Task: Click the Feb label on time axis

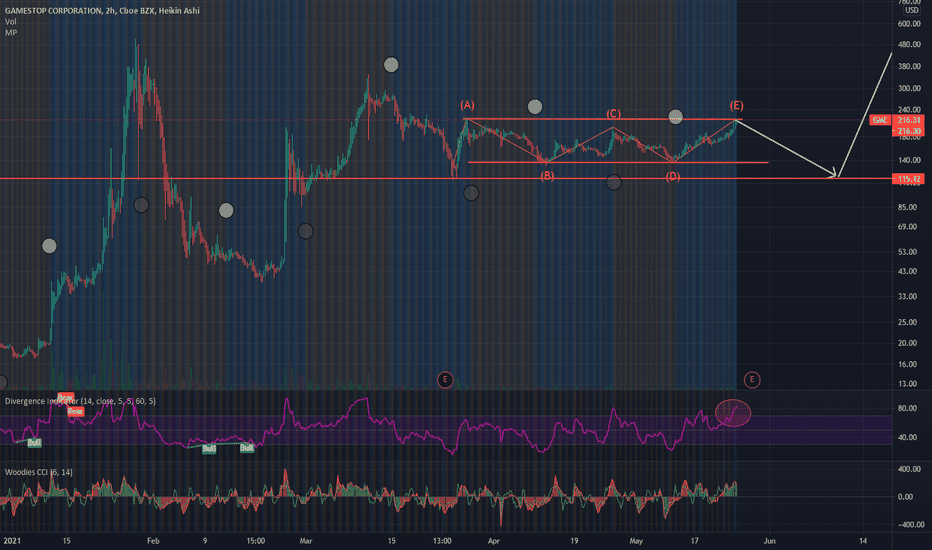Action: pyautogui.click(x=153, y=541)
